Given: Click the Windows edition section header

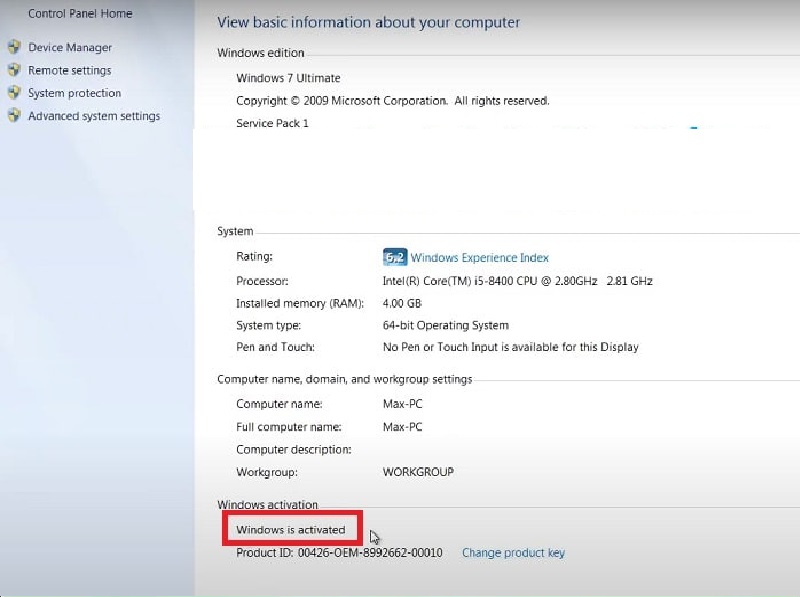Looking at the screenshot, I should (x=261, y=53).
